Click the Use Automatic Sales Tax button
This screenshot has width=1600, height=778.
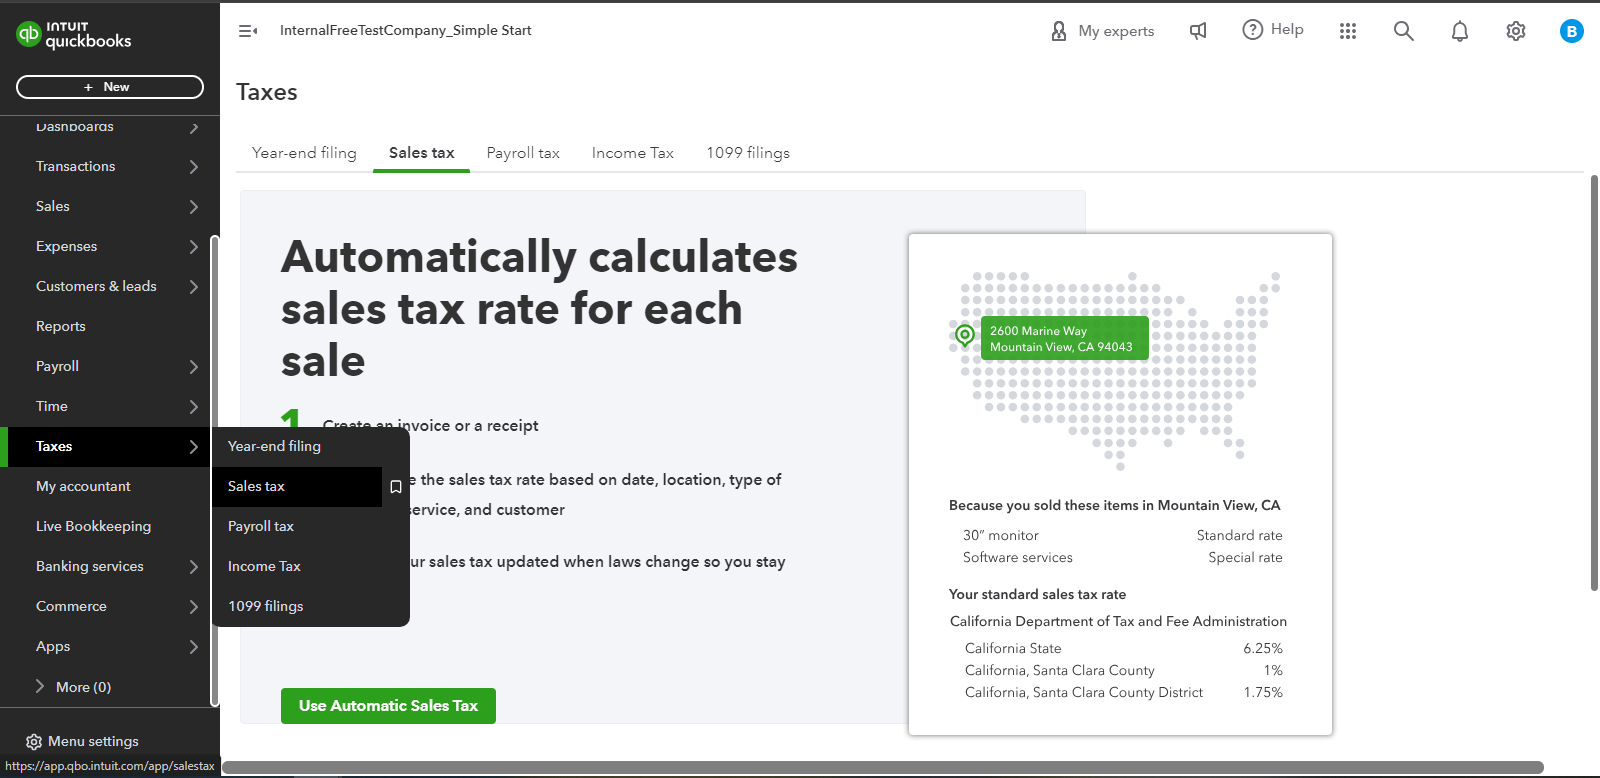click(x=388, y=706)
